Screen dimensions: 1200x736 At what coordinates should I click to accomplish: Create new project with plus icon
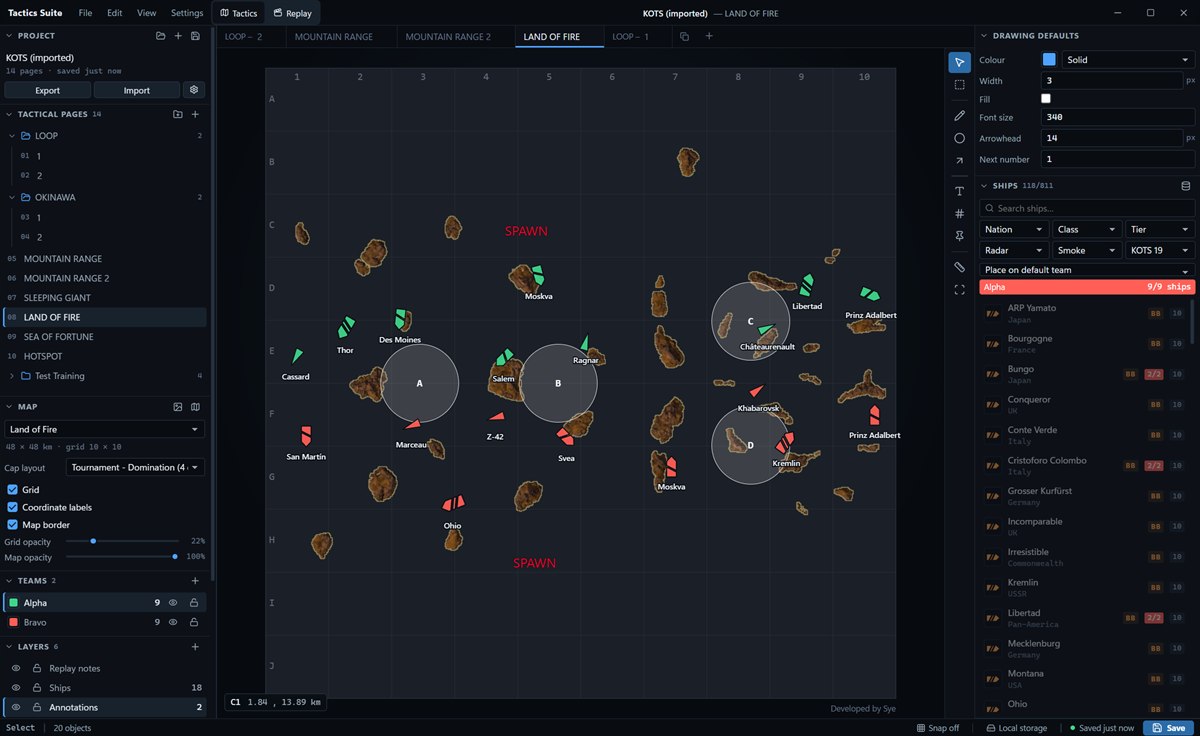178,36
